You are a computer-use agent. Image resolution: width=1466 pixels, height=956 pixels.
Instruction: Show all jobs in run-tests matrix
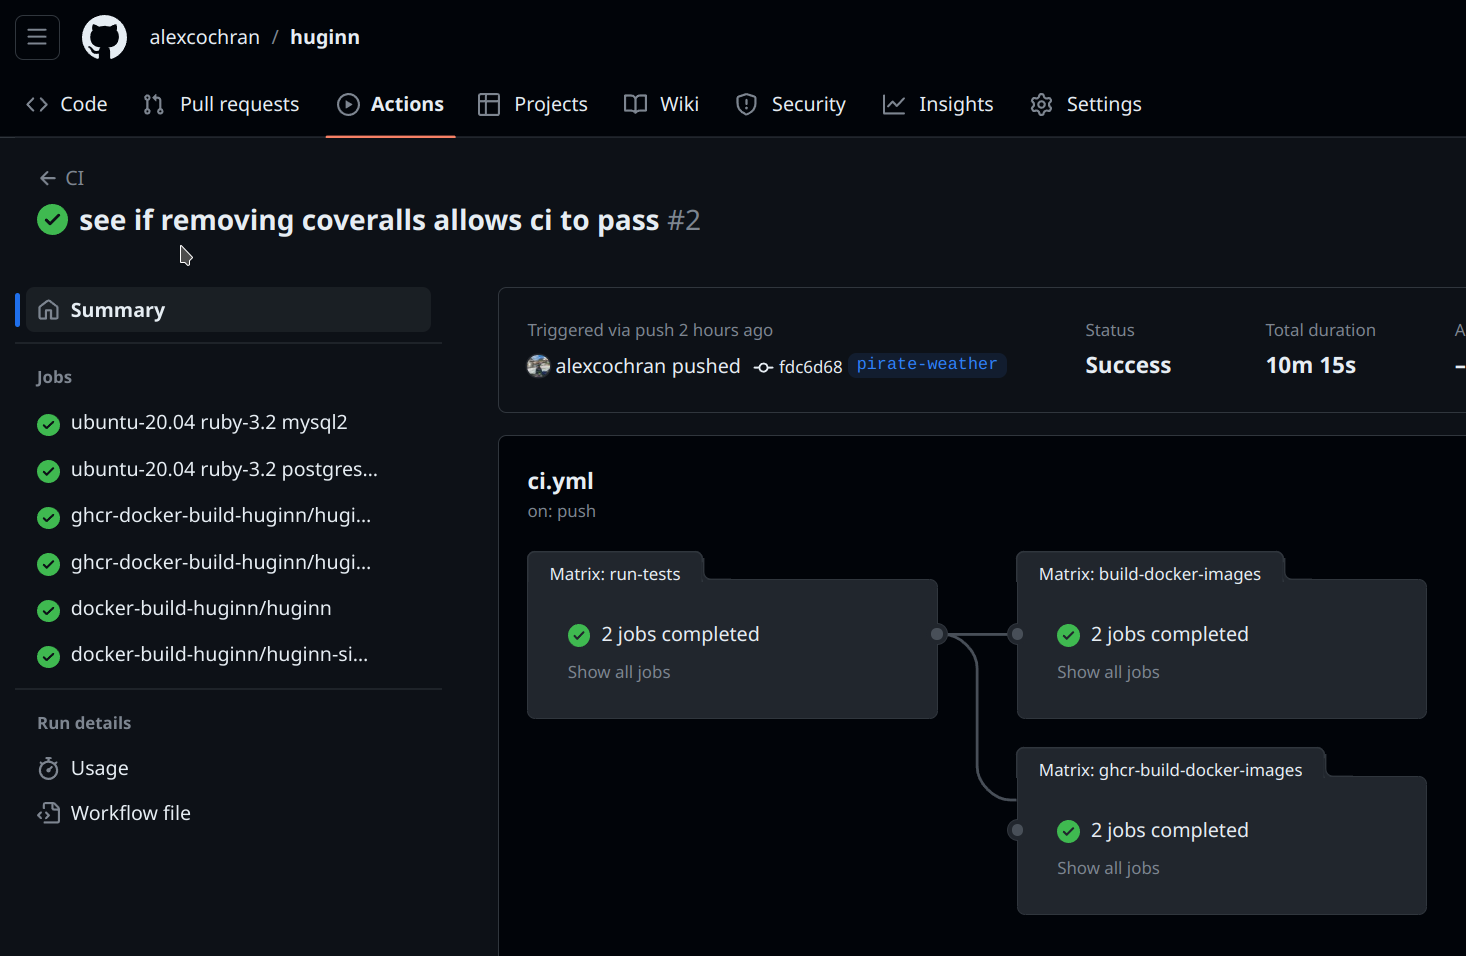pos(619,672)
